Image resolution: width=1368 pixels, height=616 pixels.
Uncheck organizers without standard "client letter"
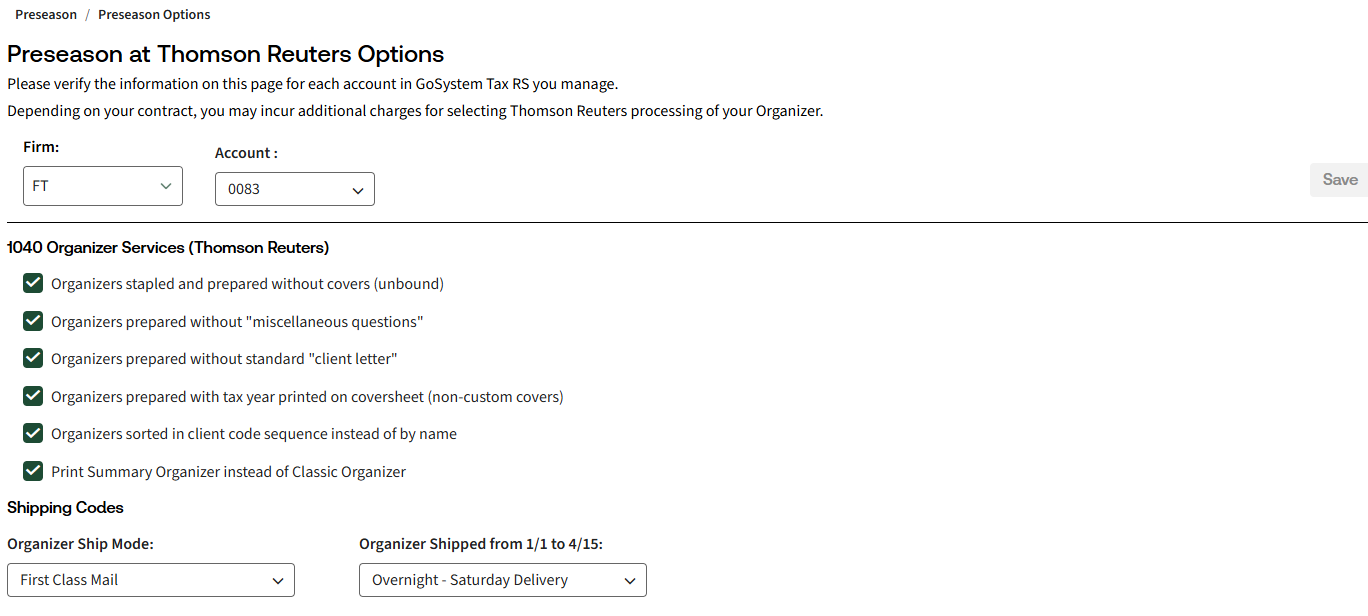(33, 358)
